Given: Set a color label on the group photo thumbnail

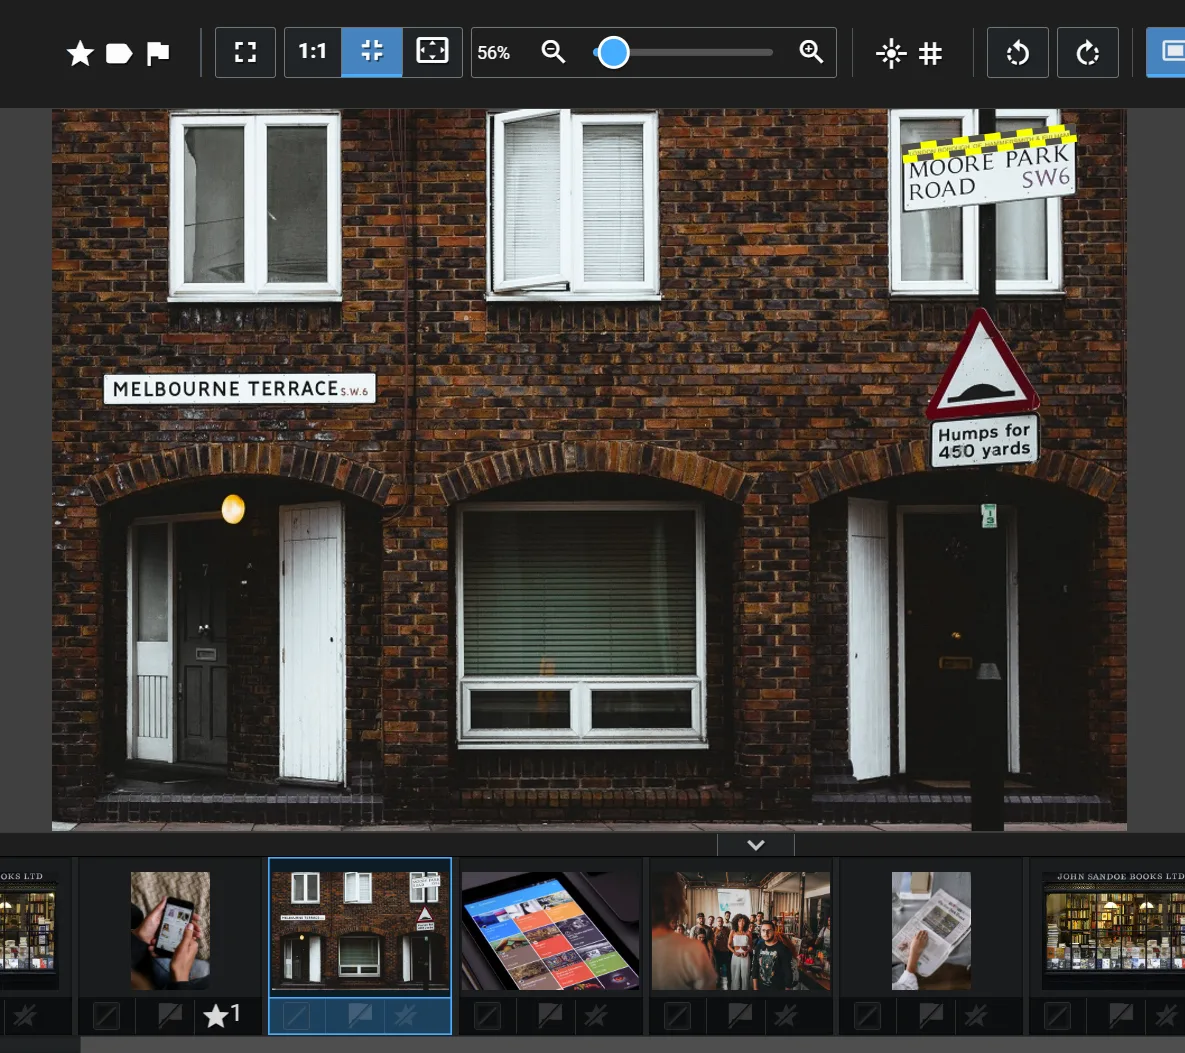Looking at the screenshot, I should click(677, 1016).
